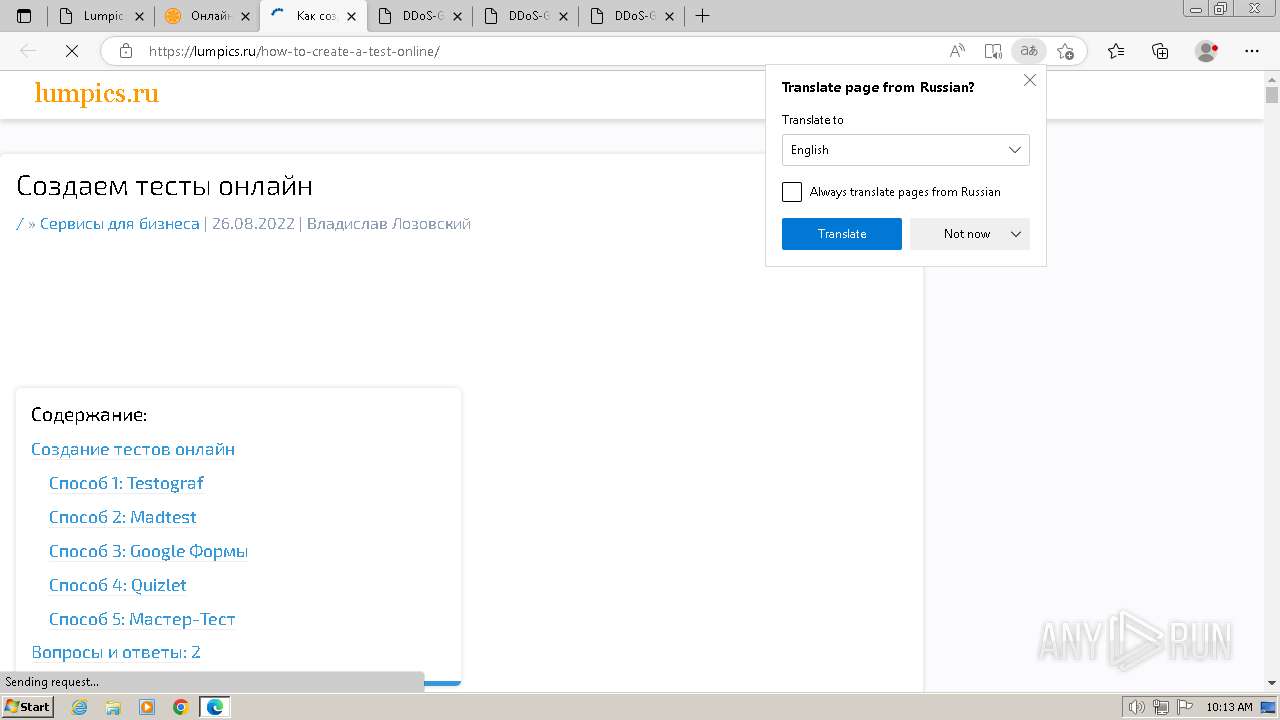The height and width of the screenshot is (720, 1280).
Task: Click the article title Создаем тесты онлайн
Action: tap(165, 186)
